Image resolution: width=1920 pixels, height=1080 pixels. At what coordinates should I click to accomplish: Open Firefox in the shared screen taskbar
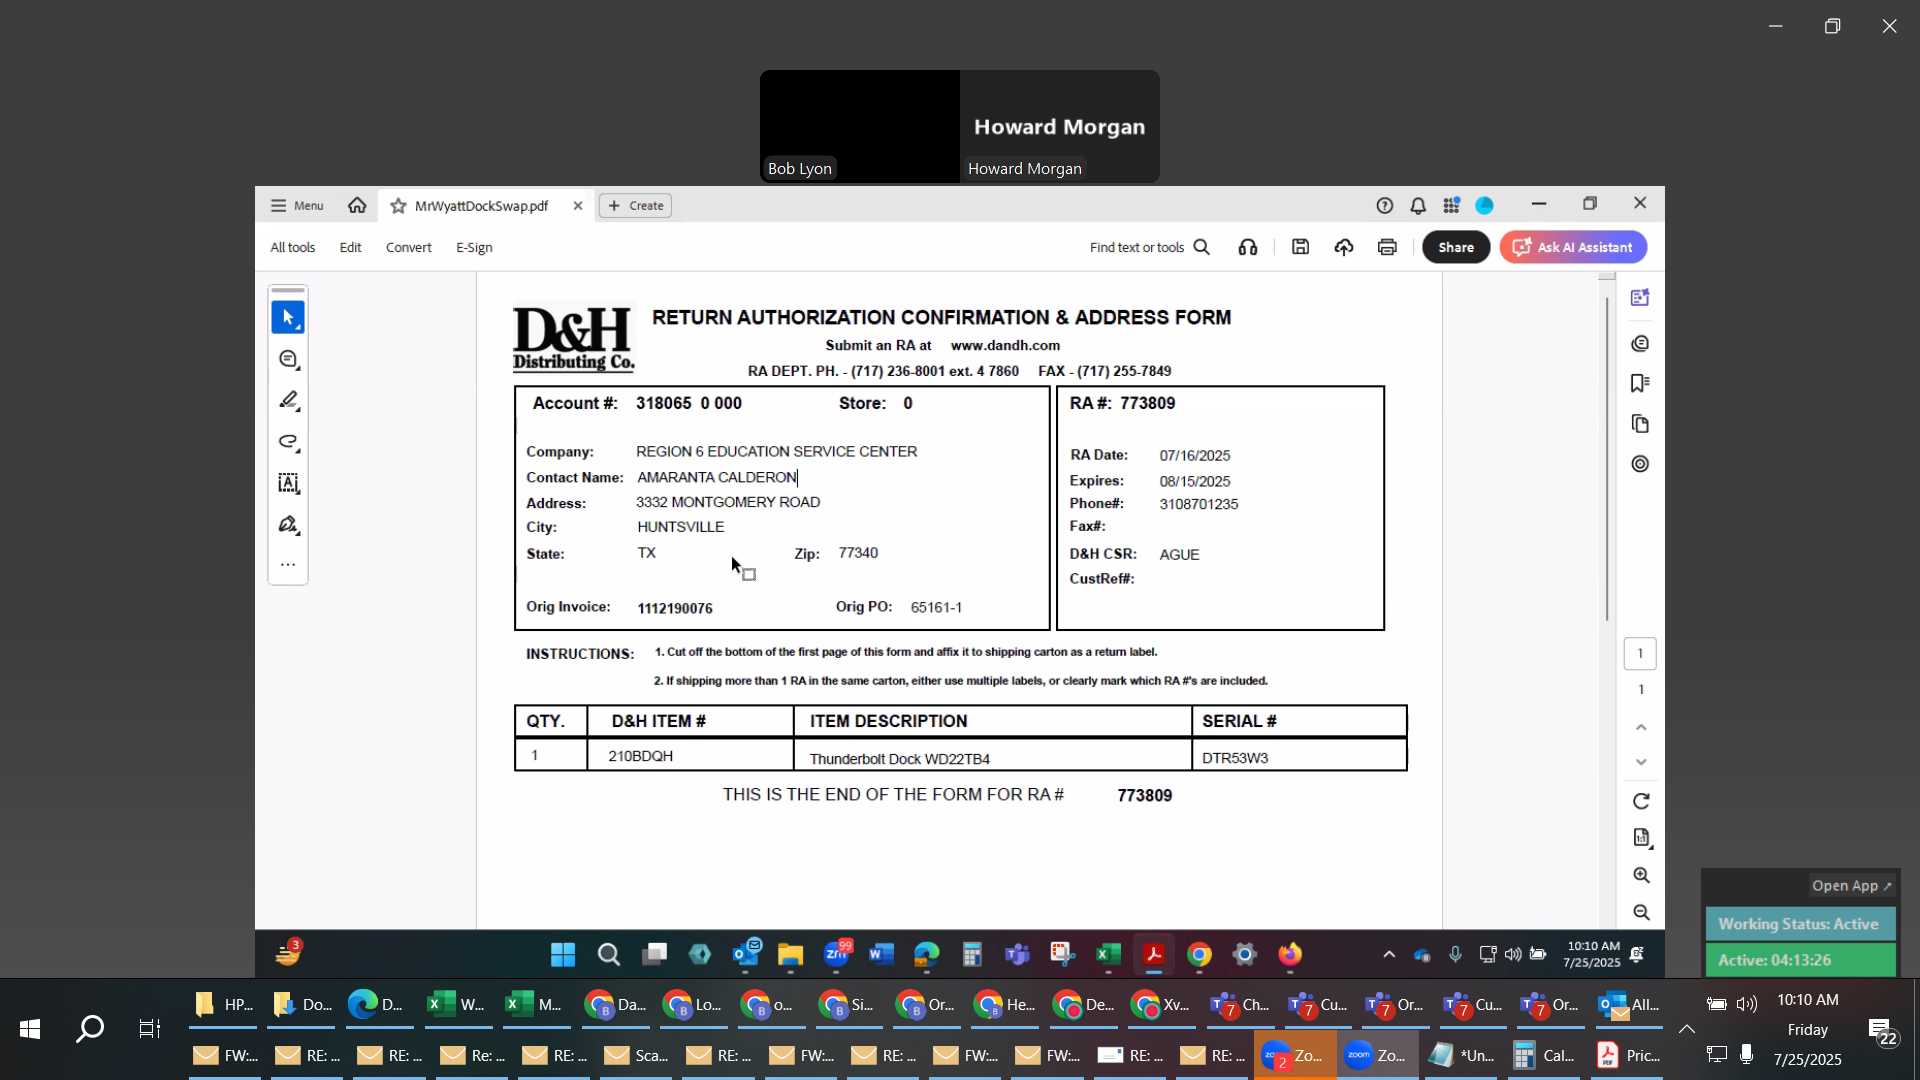click(x=1290, y=955)
